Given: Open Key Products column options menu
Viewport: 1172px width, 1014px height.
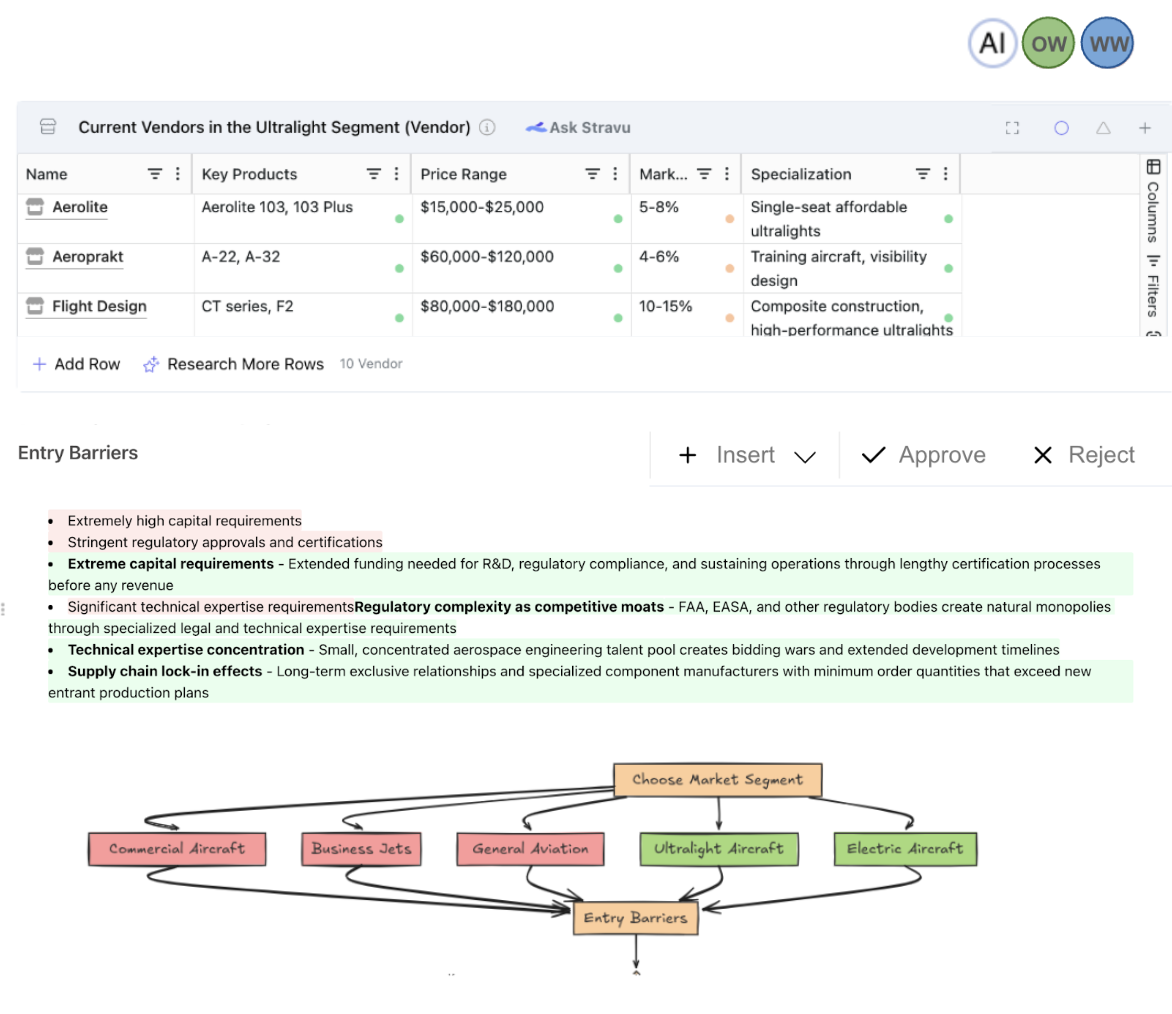Looking at the screenshot, I should coord(396,174).
